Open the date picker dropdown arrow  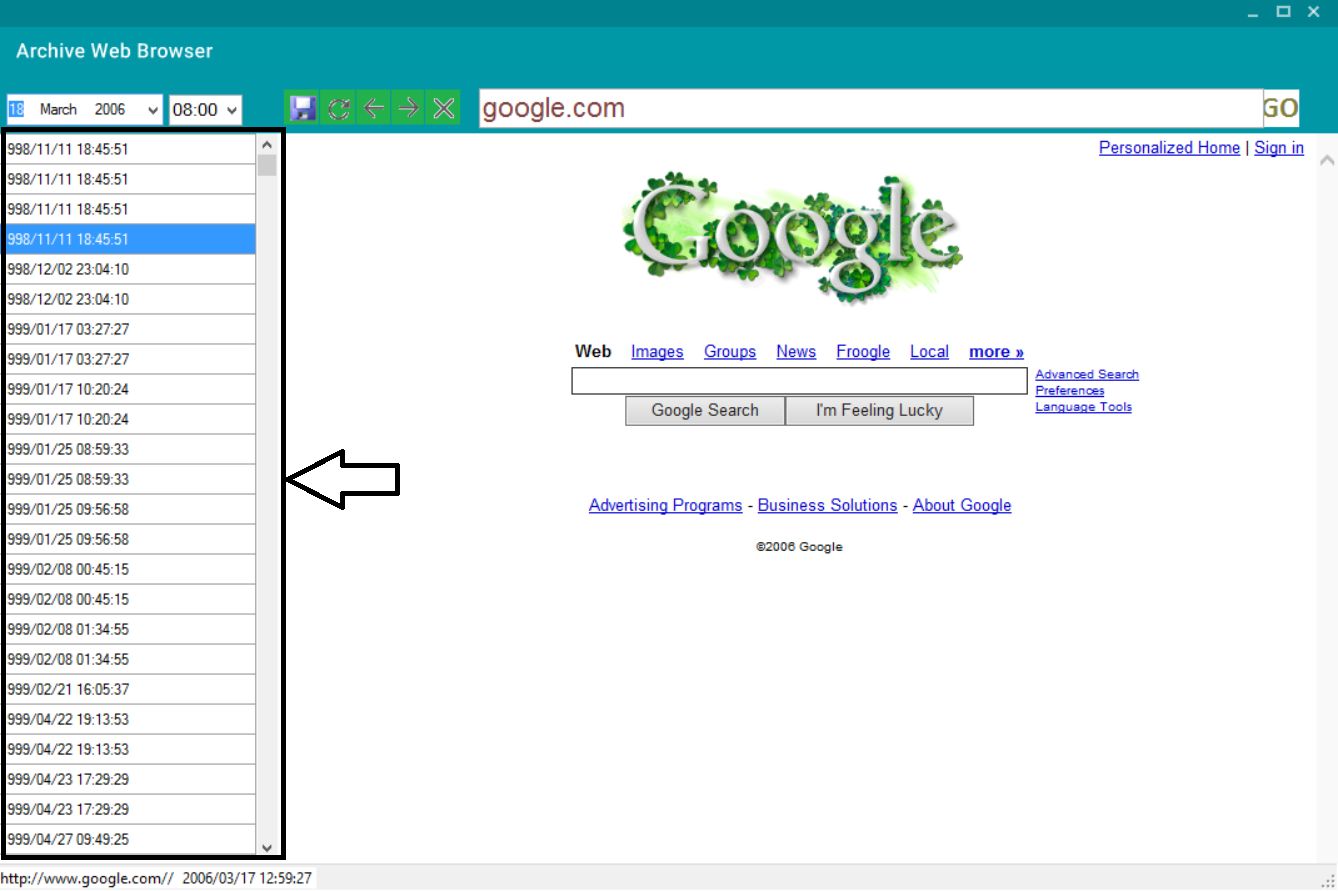click(x=153, y=110)
